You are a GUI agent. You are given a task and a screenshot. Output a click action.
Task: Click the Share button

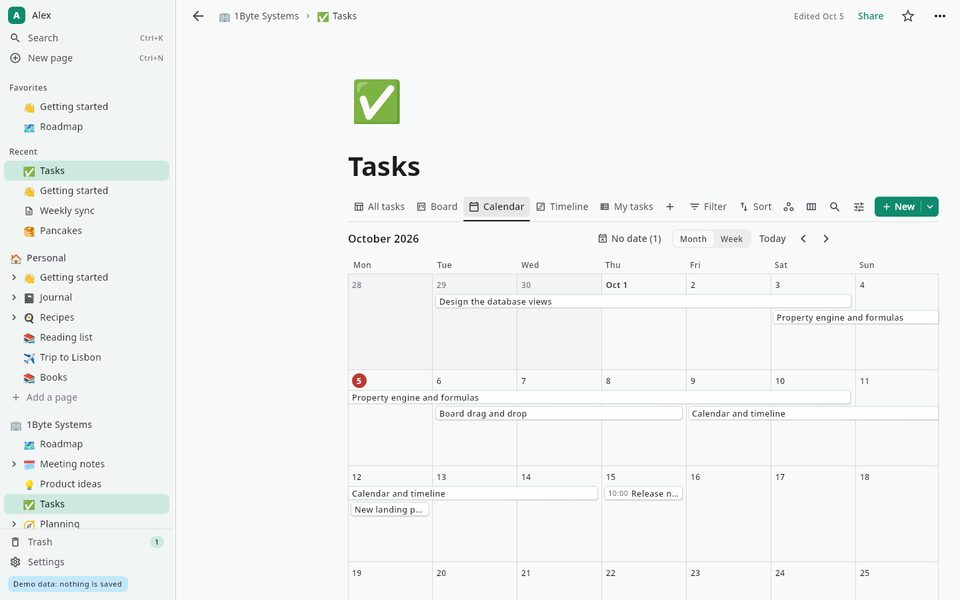click(x=871, y=16)
